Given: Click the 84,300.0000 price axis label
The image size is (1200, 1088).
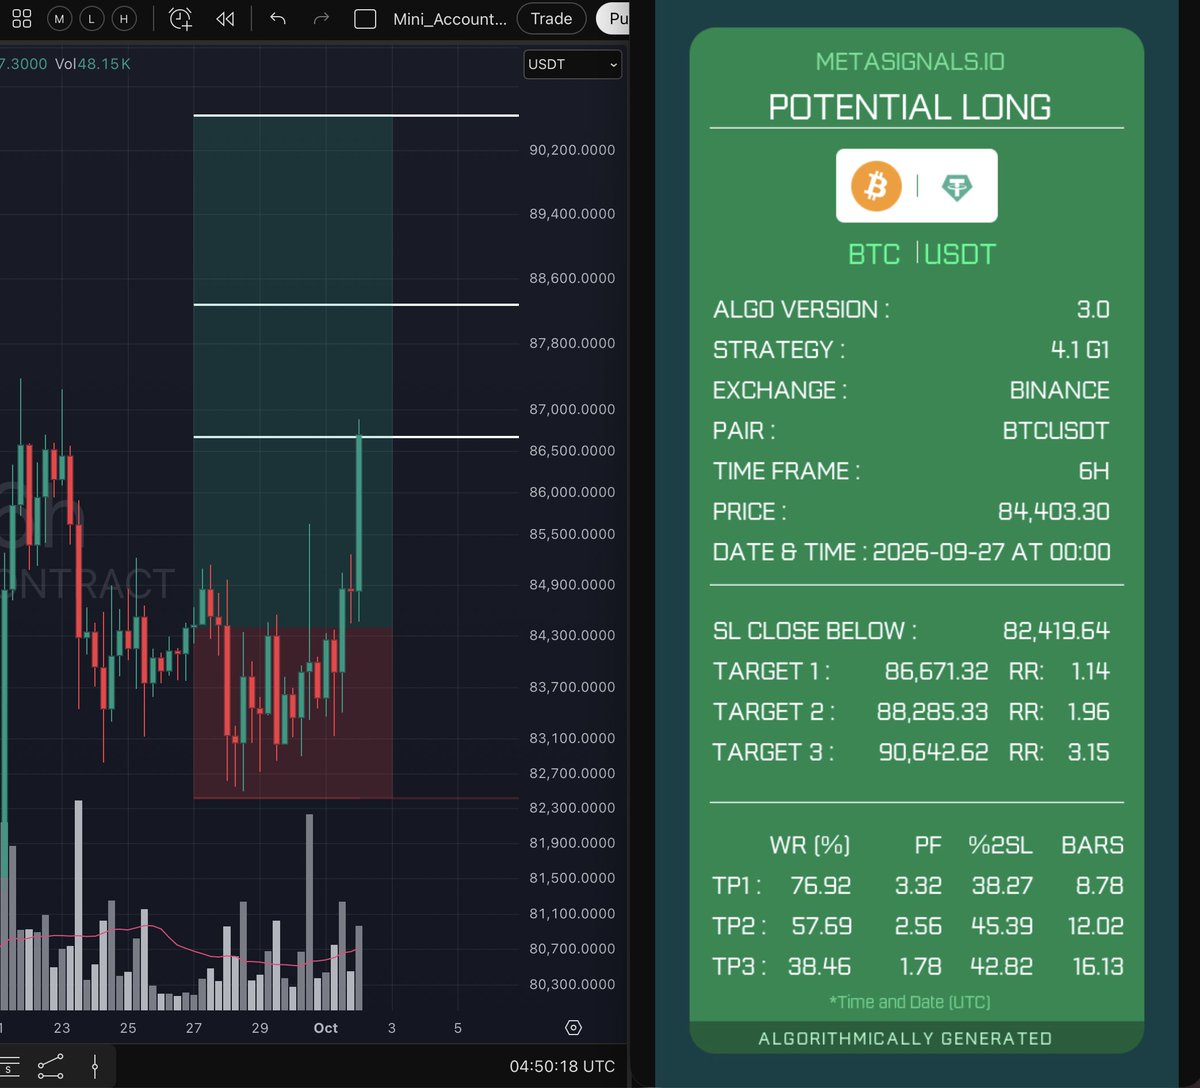Looking at the screenshot, I should 572,635.
